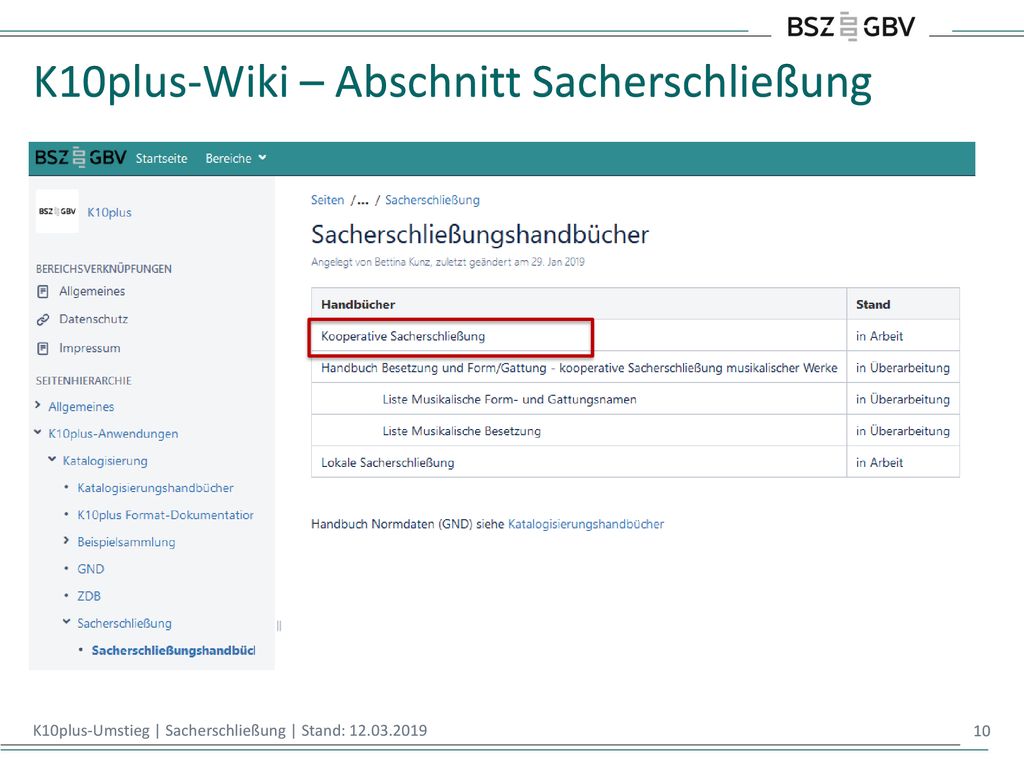Screen dimensions: 1024x768
Task: Open Katalogisierungshandbücher in the page tree
Action: coord(155,488)
